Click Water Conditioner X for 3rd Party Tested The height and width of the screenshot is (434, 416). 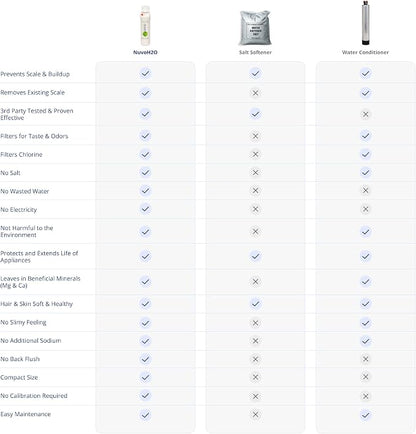366,114
